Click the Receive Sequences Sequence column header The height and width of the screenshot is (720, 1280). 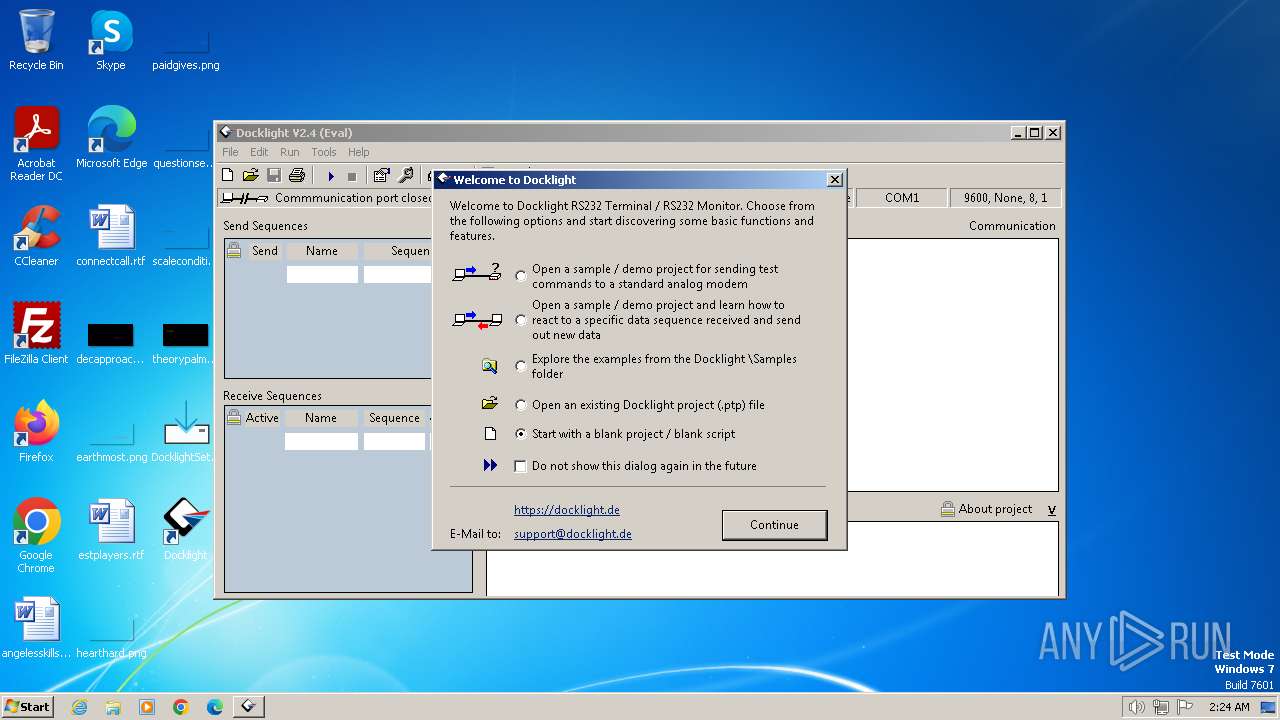click(394, 418)
